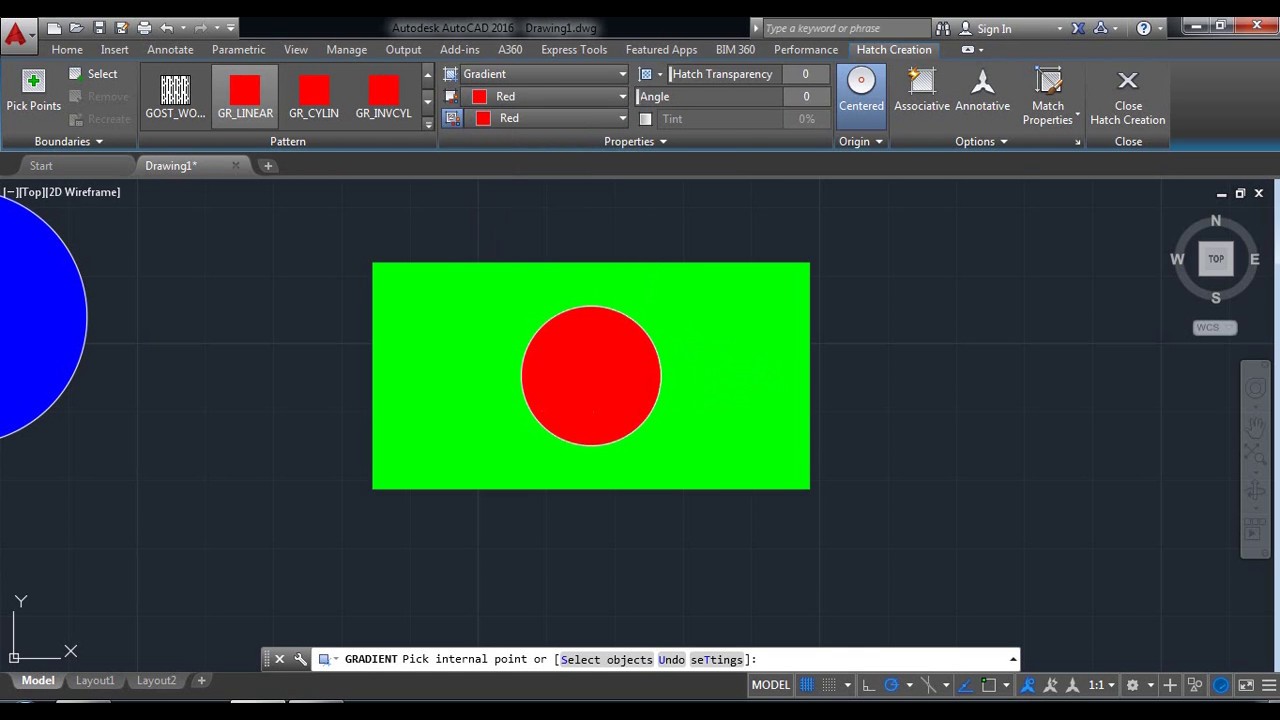Select the GR_LINEAR gradient pattern

point(245,96)
